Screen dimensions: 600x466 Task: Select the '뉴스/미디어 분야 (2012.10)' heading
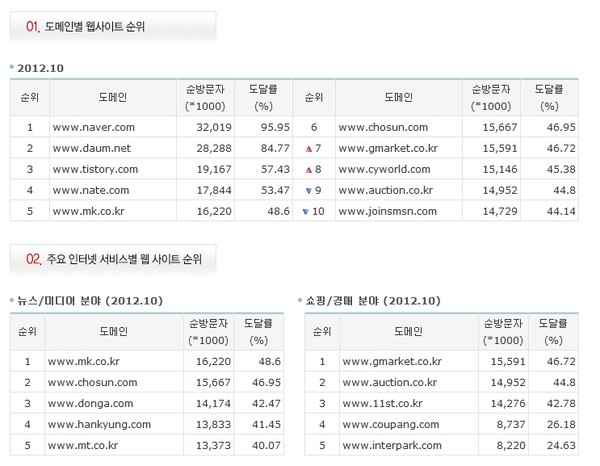click(x=90, y=301)
